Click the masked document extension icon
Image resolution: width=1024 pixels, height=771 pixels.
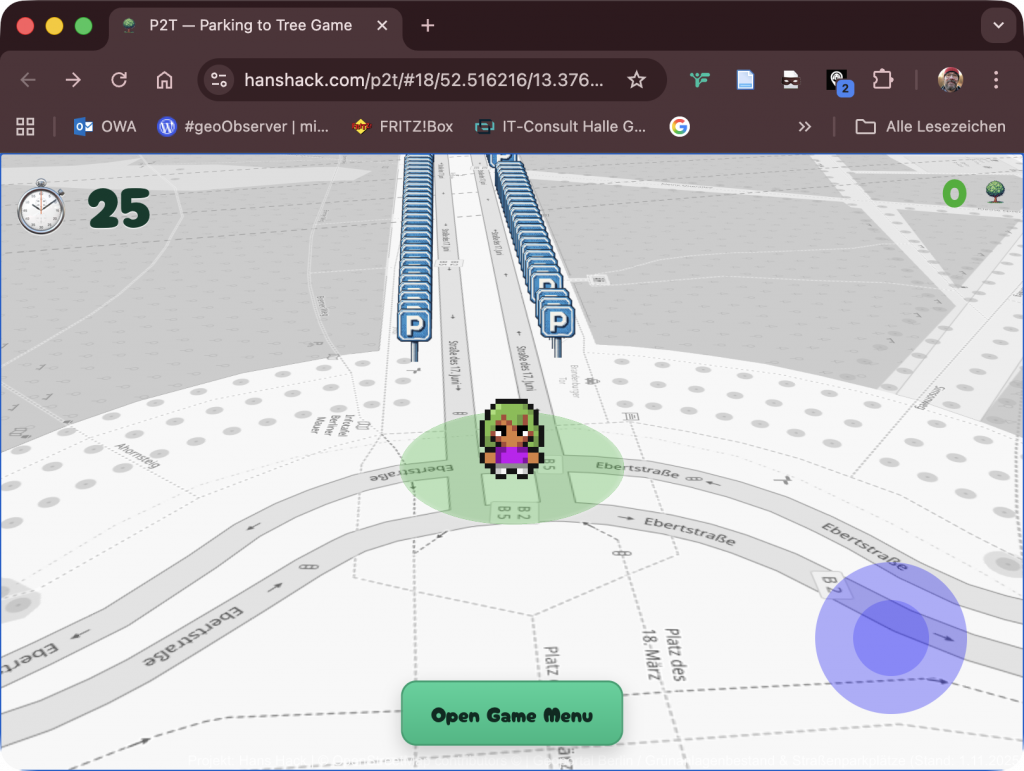click(x=790, y=80)
